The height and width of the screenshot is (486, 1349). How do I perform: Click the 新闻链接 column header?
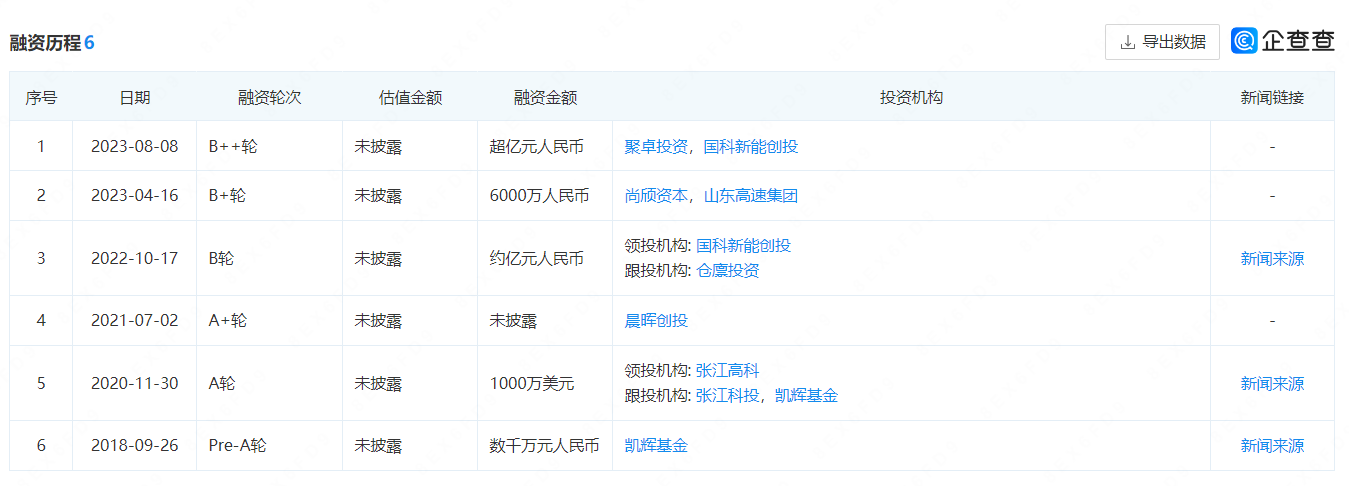pos(1272,98)
